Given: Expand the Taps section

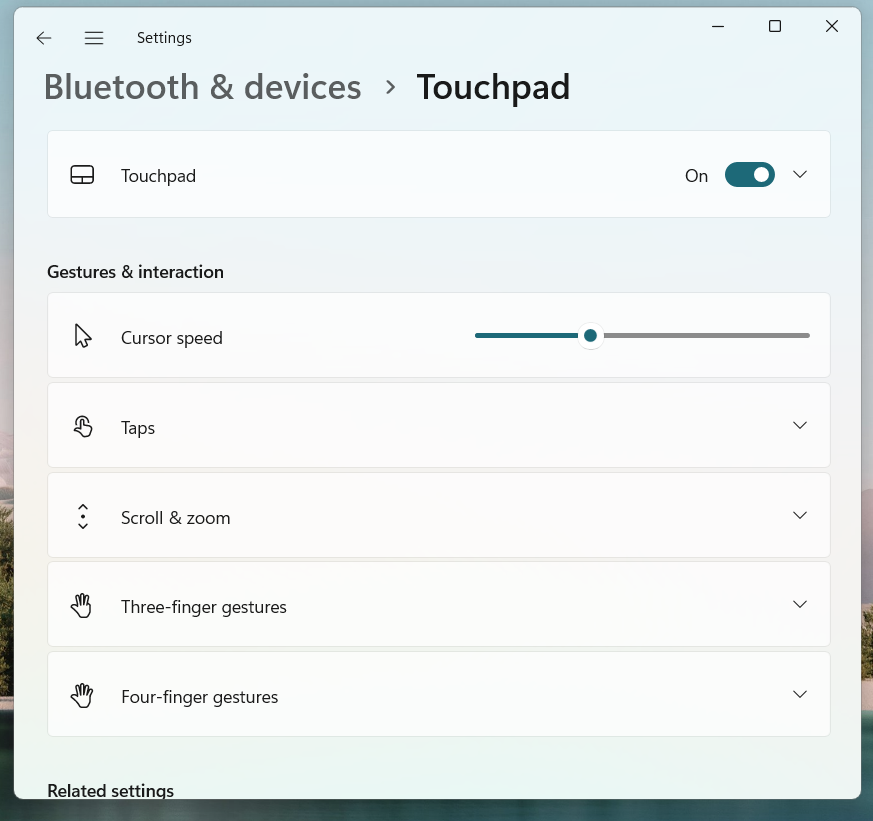Looking at the screenshot, I should (799, 425).
